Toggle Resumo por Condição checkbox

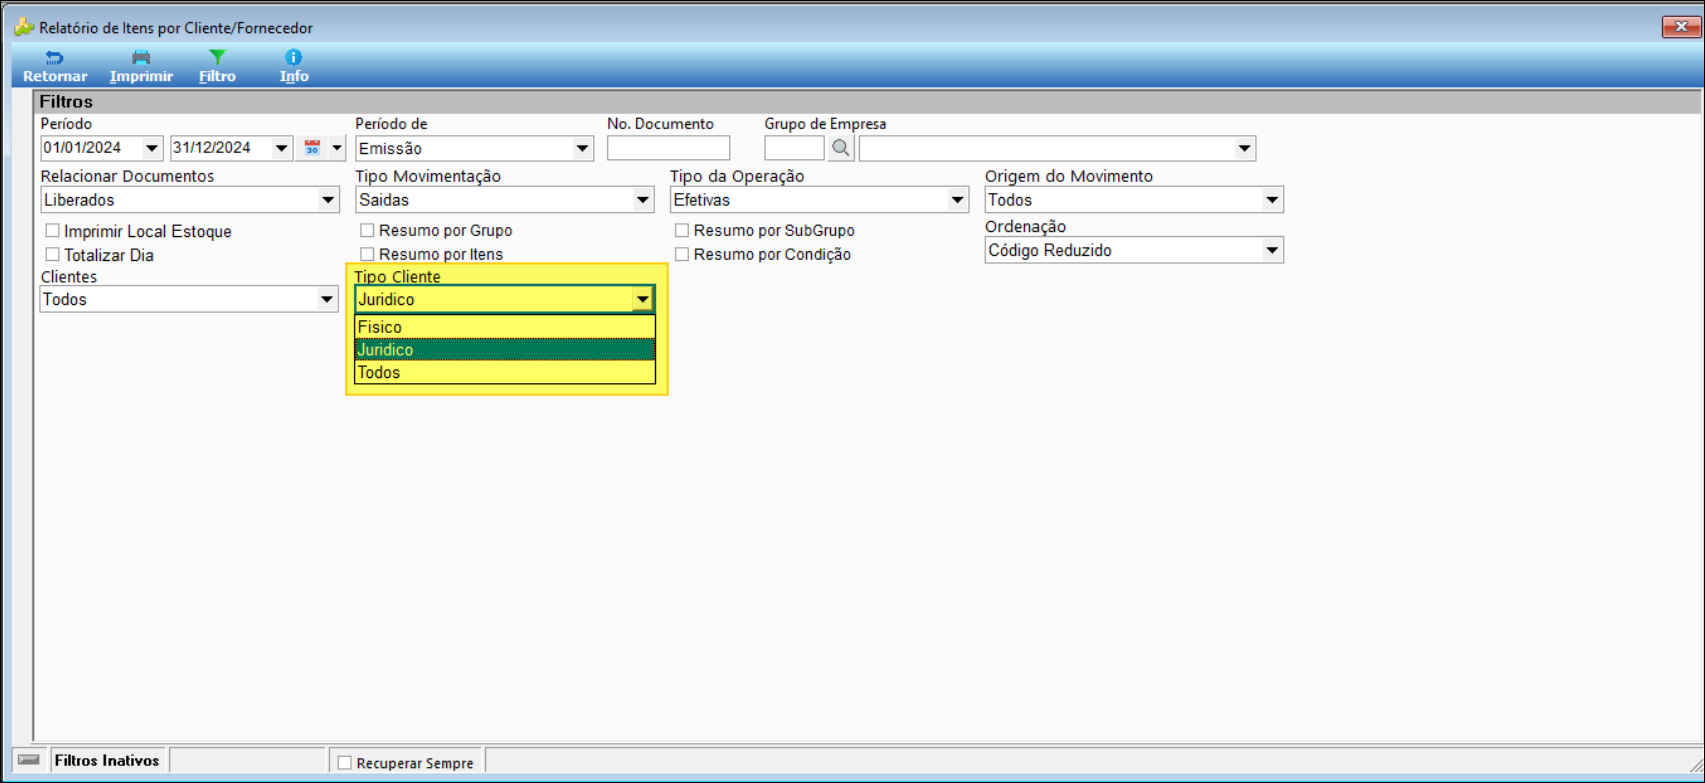pyautogui.click(x=682, y=254)
